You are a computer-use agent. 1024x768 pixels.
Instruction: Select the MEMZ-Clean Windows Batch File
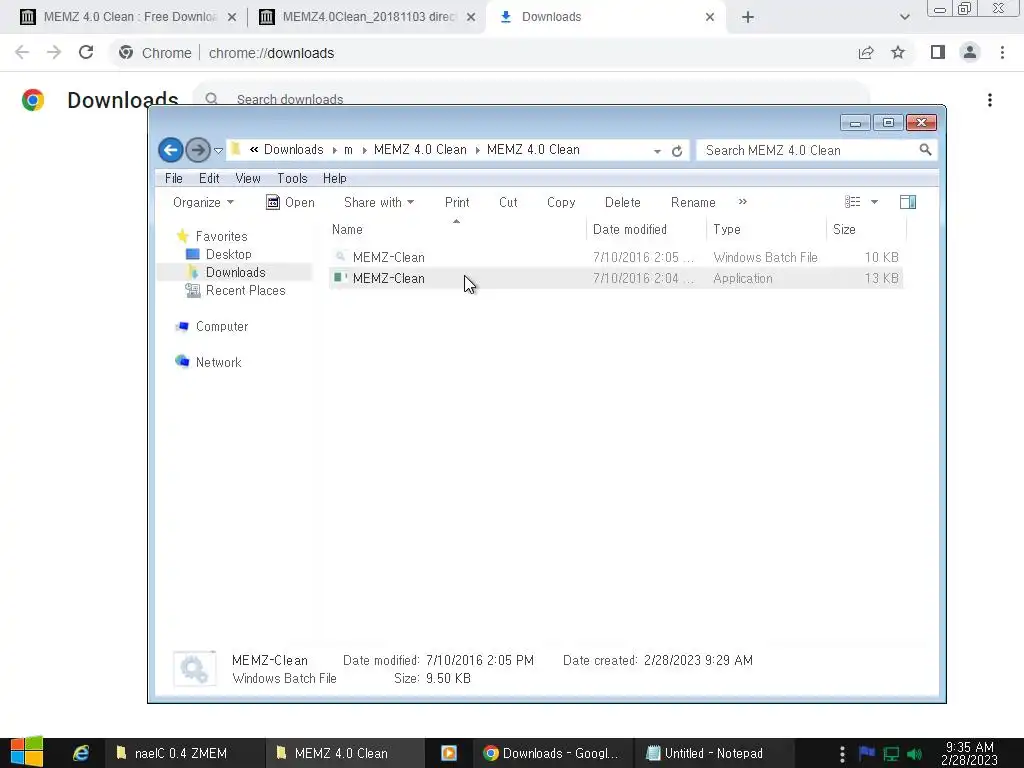pos(615,257)
